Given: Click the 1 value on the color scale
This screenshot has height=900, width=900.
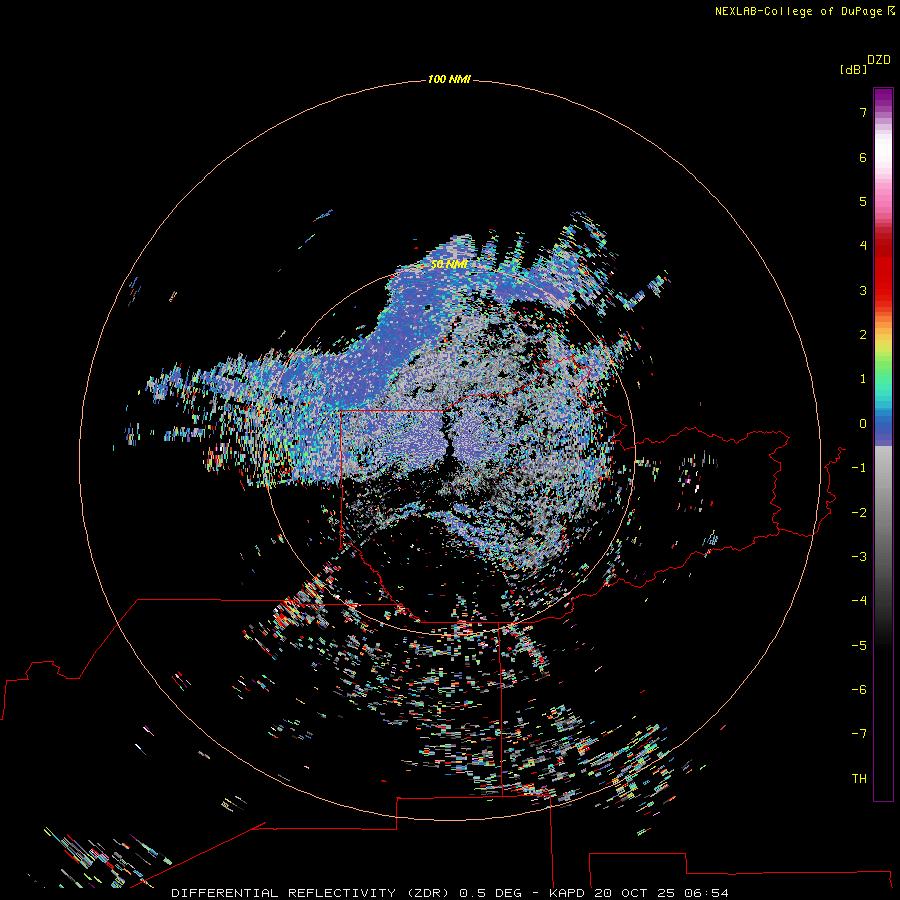Looking at the screenshot, I should pos(863,379).
